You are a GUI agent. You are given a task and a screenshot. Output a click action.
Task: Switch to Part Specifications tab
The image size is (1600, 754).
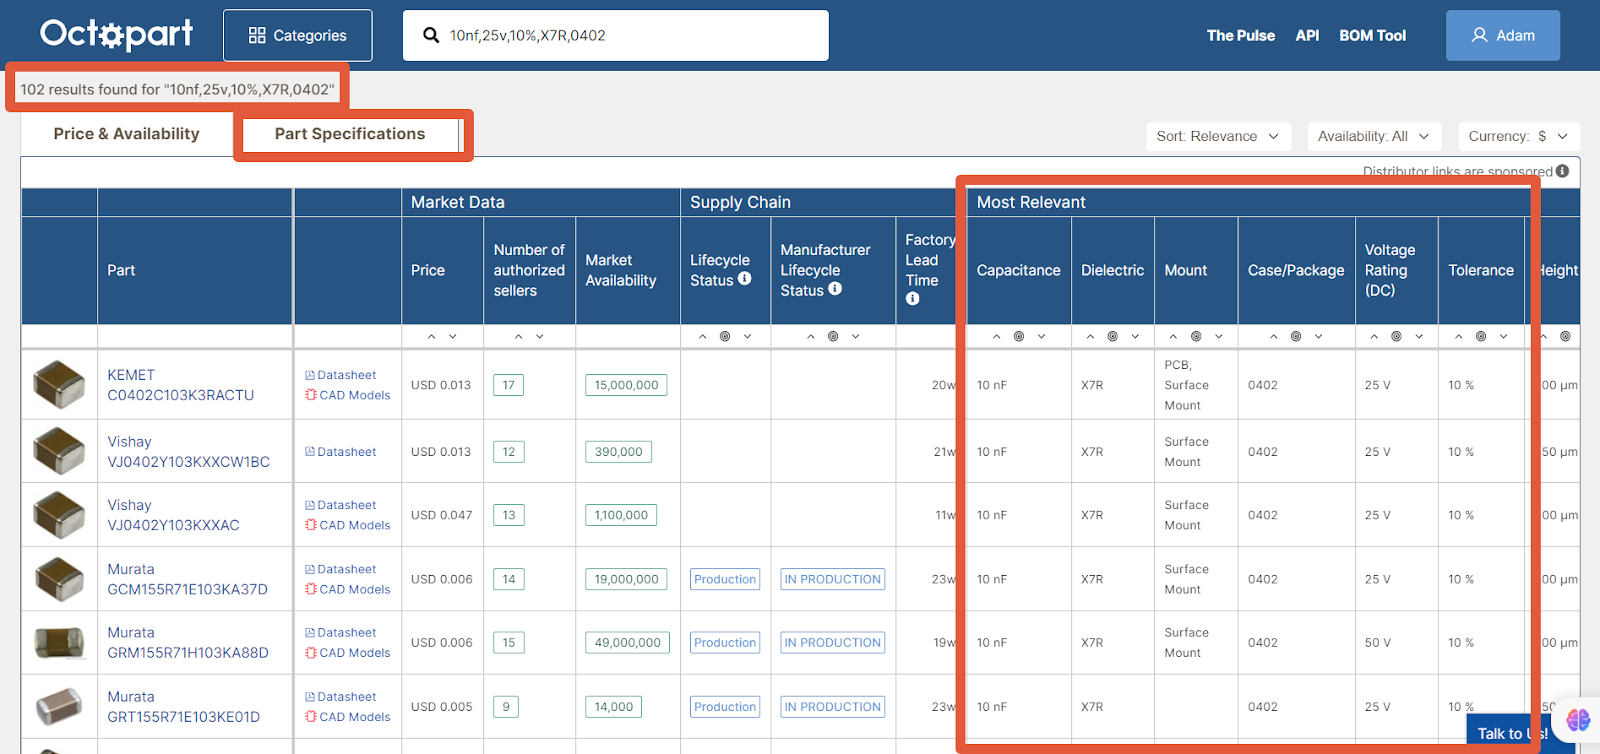point(350,134)
